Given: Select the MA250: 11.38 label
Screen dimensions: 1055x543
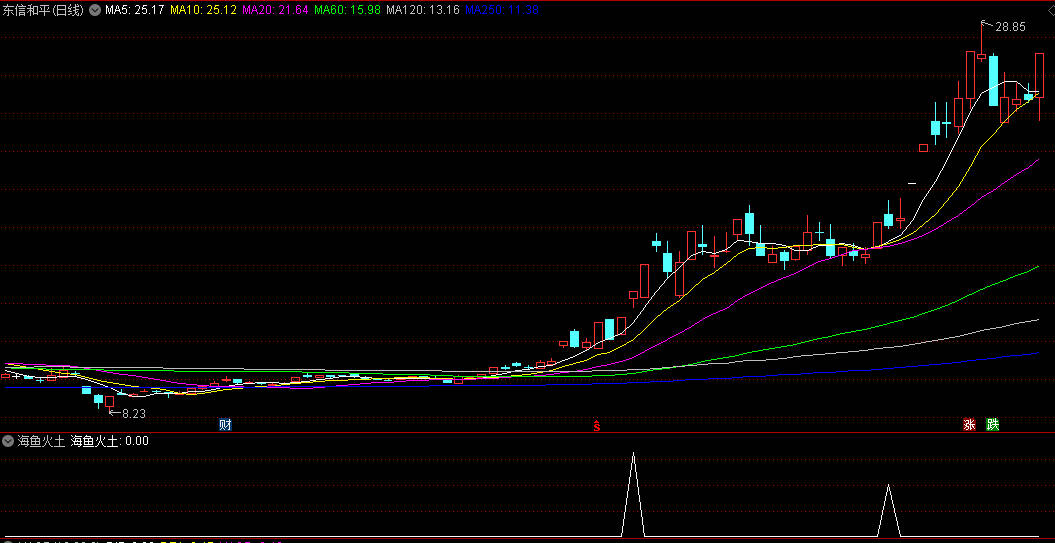Looking at the screenshot, I should 501,10.
